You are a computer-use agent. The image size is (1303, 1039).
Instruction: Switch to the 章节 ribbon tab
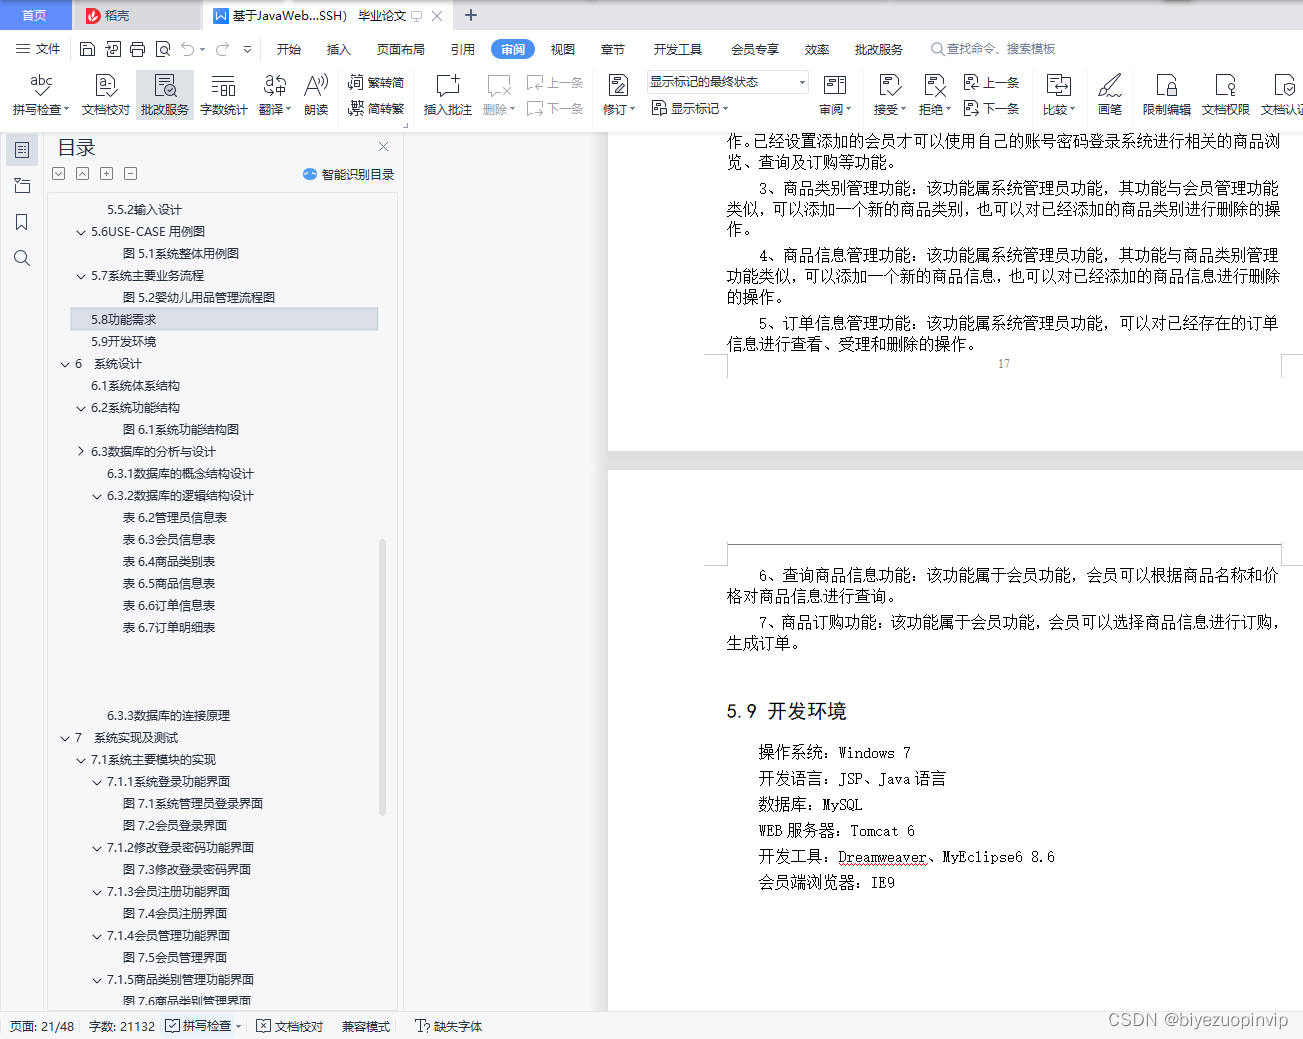pyautogui.click(x=613, y=49)
